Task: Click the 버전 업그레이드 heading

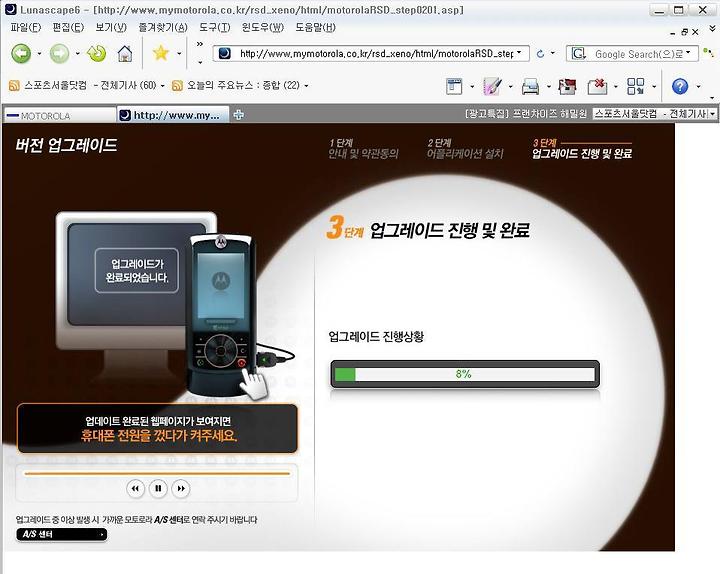Action: [66, 145]
